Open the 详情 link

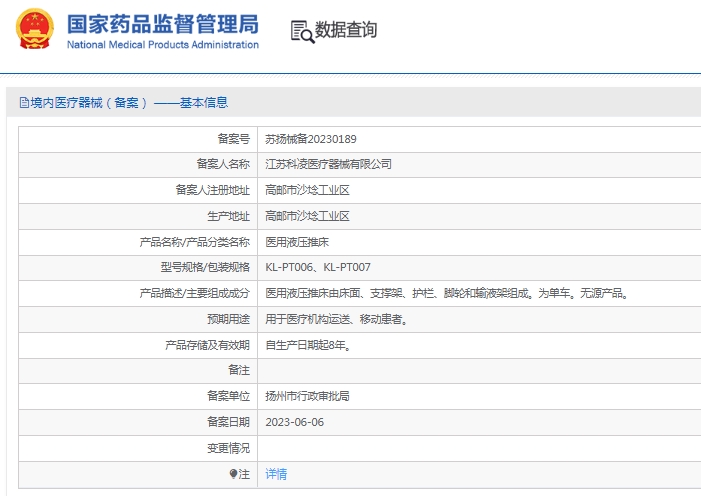(x=276, y=474)
